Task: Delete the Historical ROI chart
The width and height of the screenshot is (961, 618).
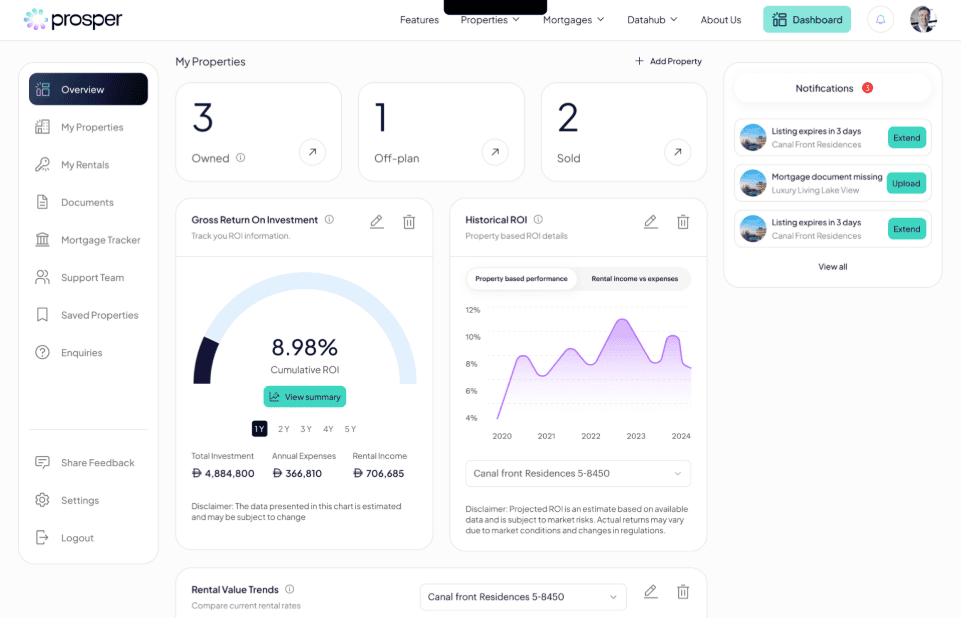Action: coord(683,222)
